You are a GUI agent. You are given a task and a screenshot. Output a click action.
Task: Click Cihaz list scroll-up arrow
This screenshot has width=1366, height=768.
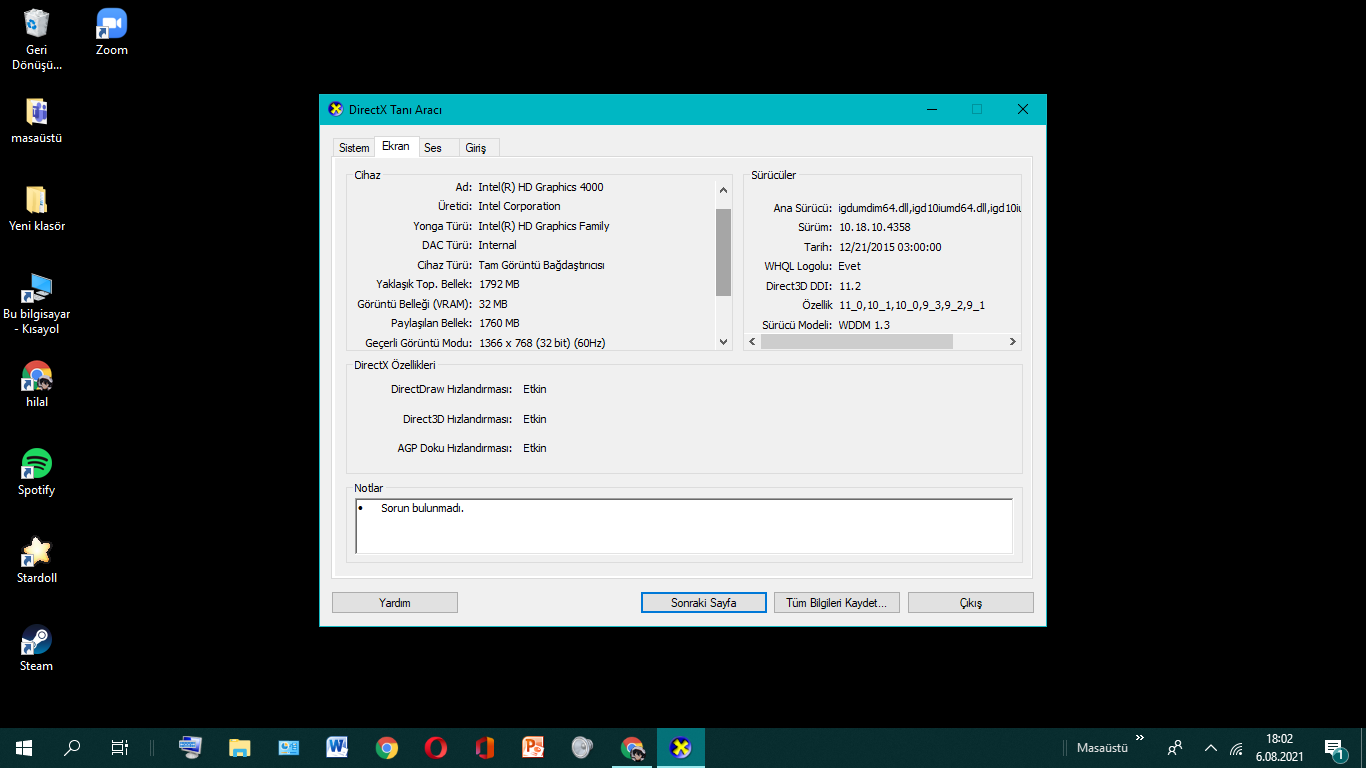(724, 189)
